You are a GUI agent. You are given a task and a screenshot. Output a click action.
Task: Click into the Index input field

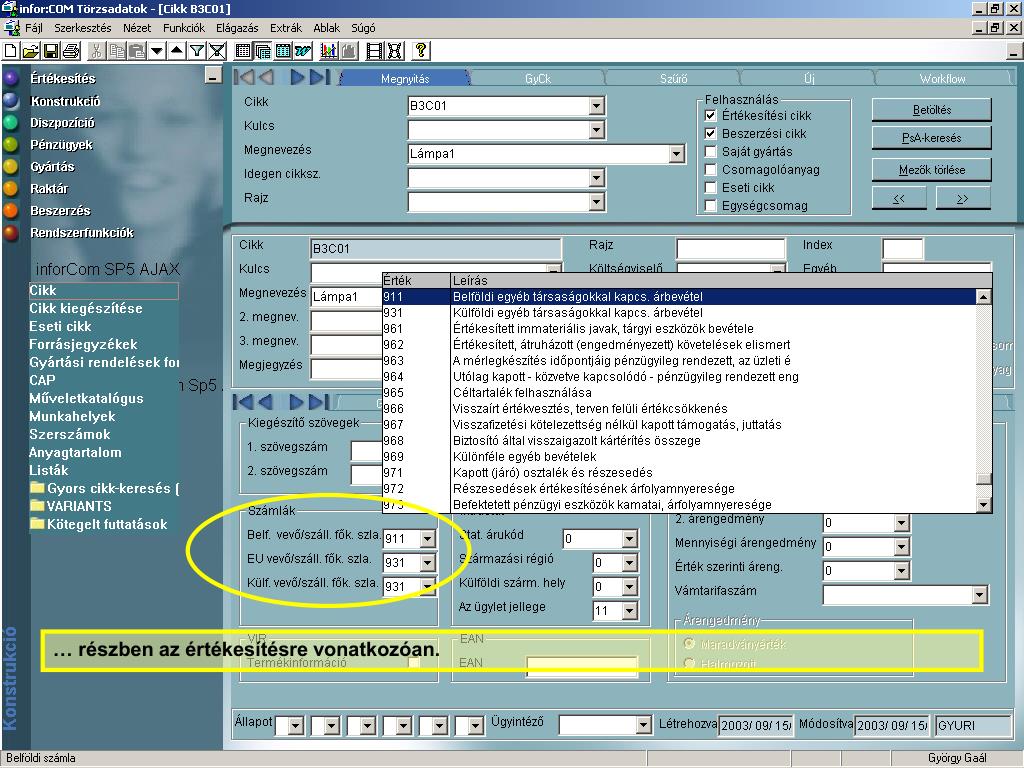coord(903,249)
